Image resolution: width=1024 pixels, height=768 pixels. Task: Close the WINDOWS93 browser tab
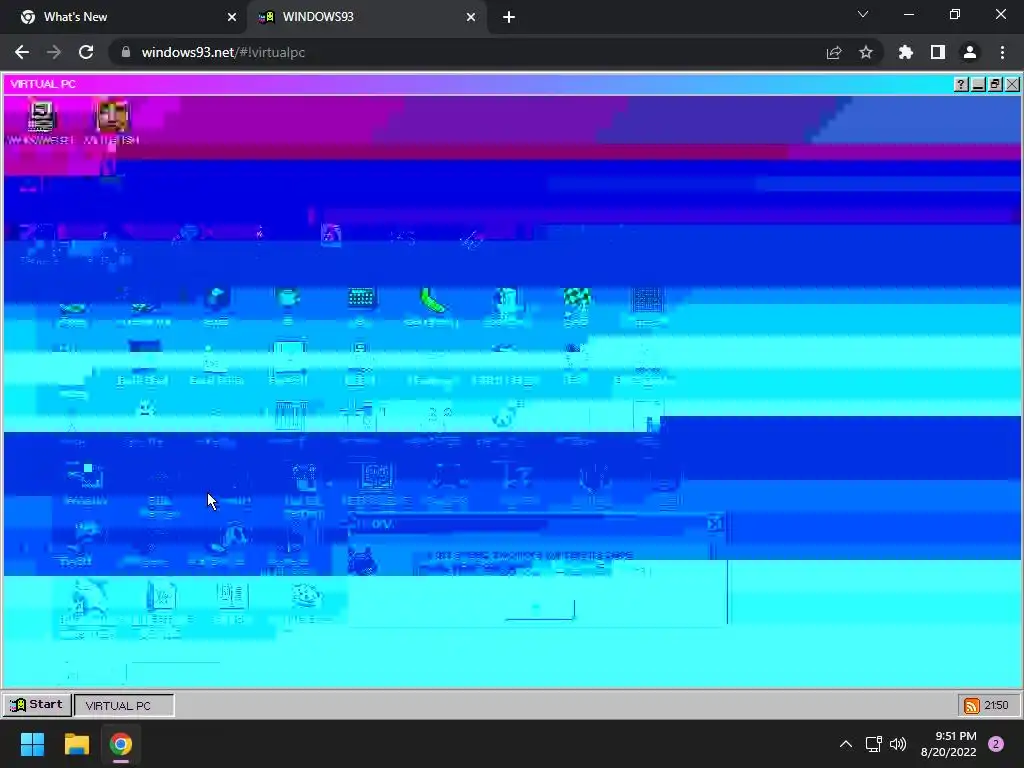pyautogui.click(x=471, y=17)
